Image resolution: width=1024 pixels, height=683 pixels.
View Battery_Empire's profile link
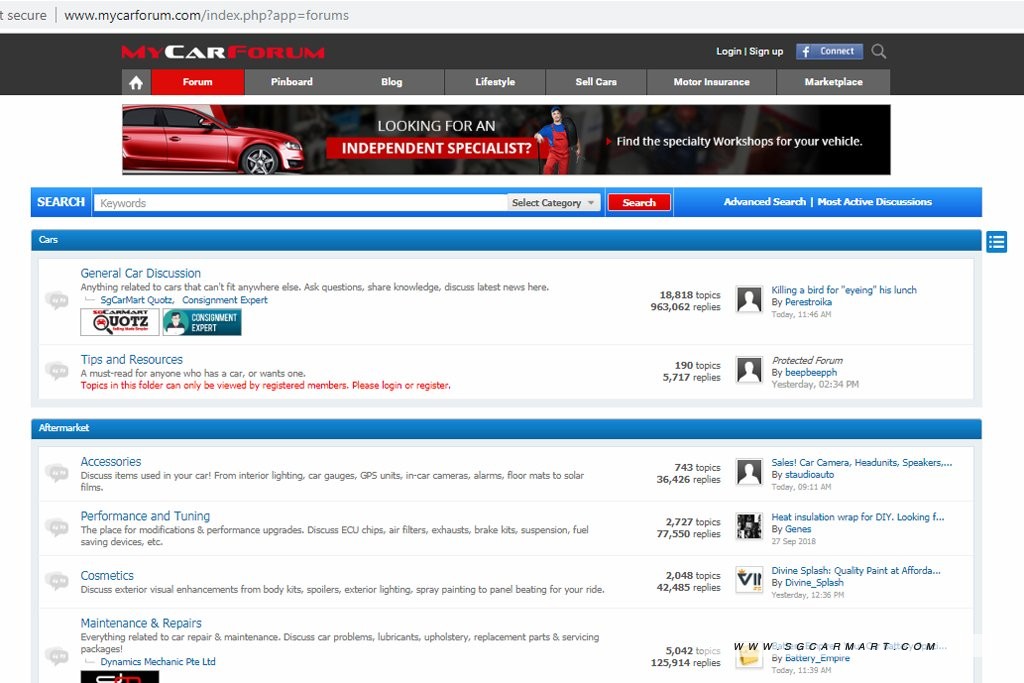[817, 658]
